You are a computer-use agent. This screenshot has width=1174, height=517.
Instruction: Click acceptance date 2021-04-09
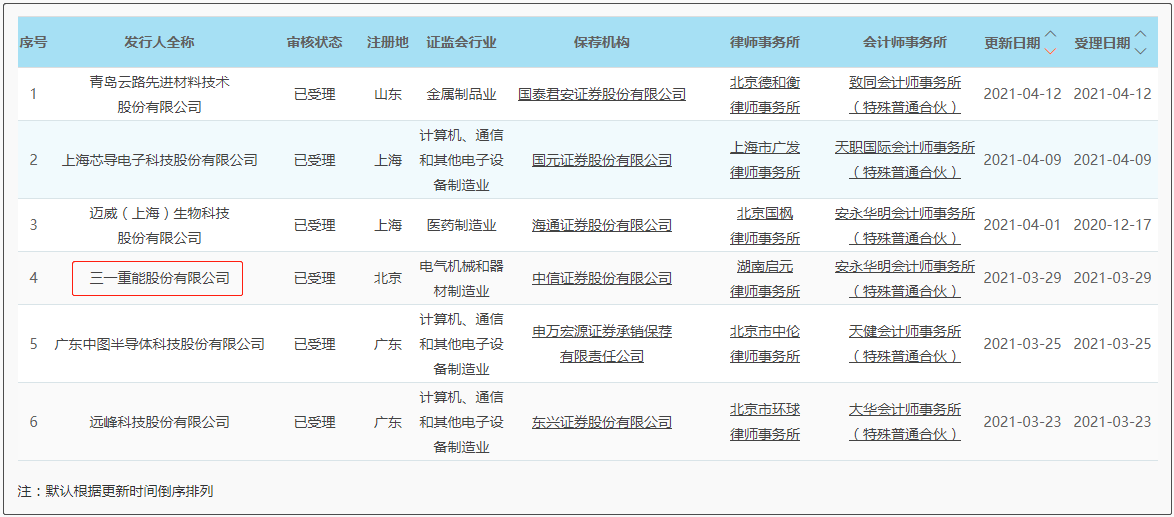pyautogui.click(x=1112, y=160)
